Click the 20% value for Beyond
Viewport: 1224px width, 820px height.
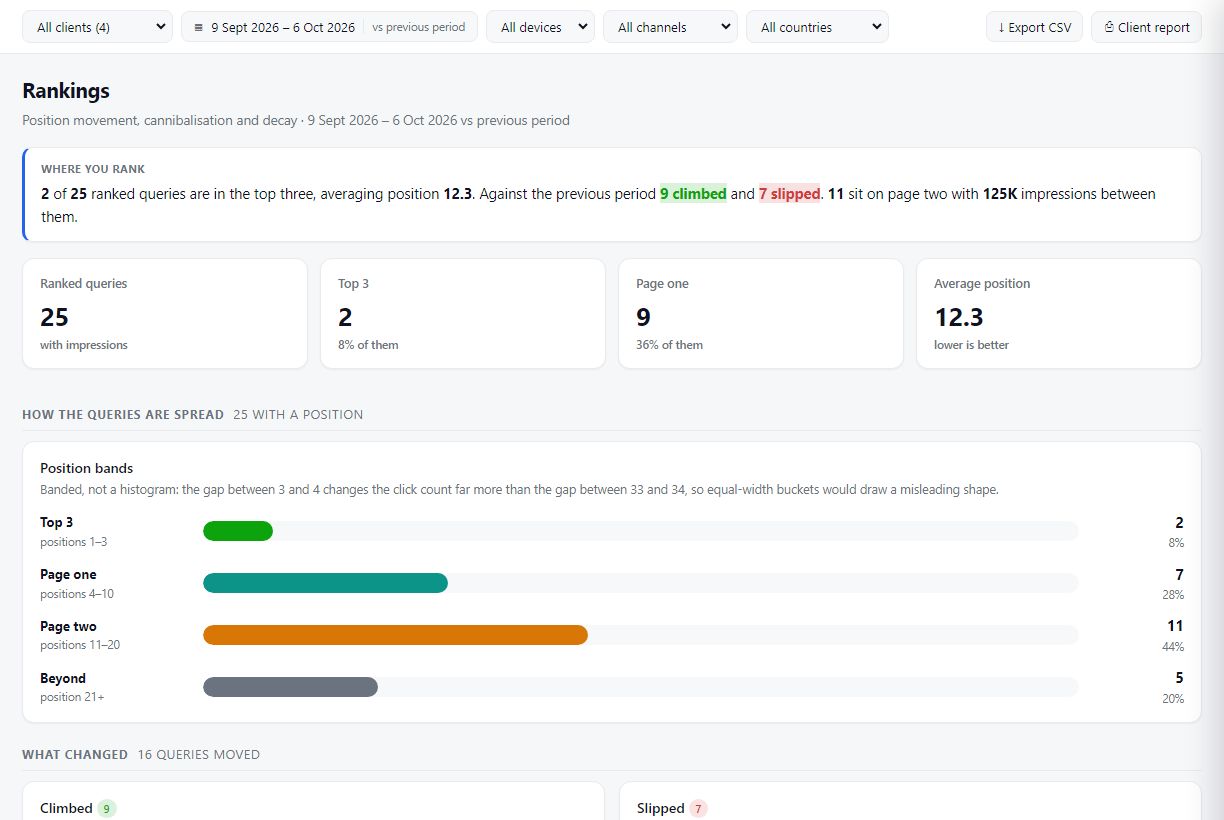coord(1173,699)
